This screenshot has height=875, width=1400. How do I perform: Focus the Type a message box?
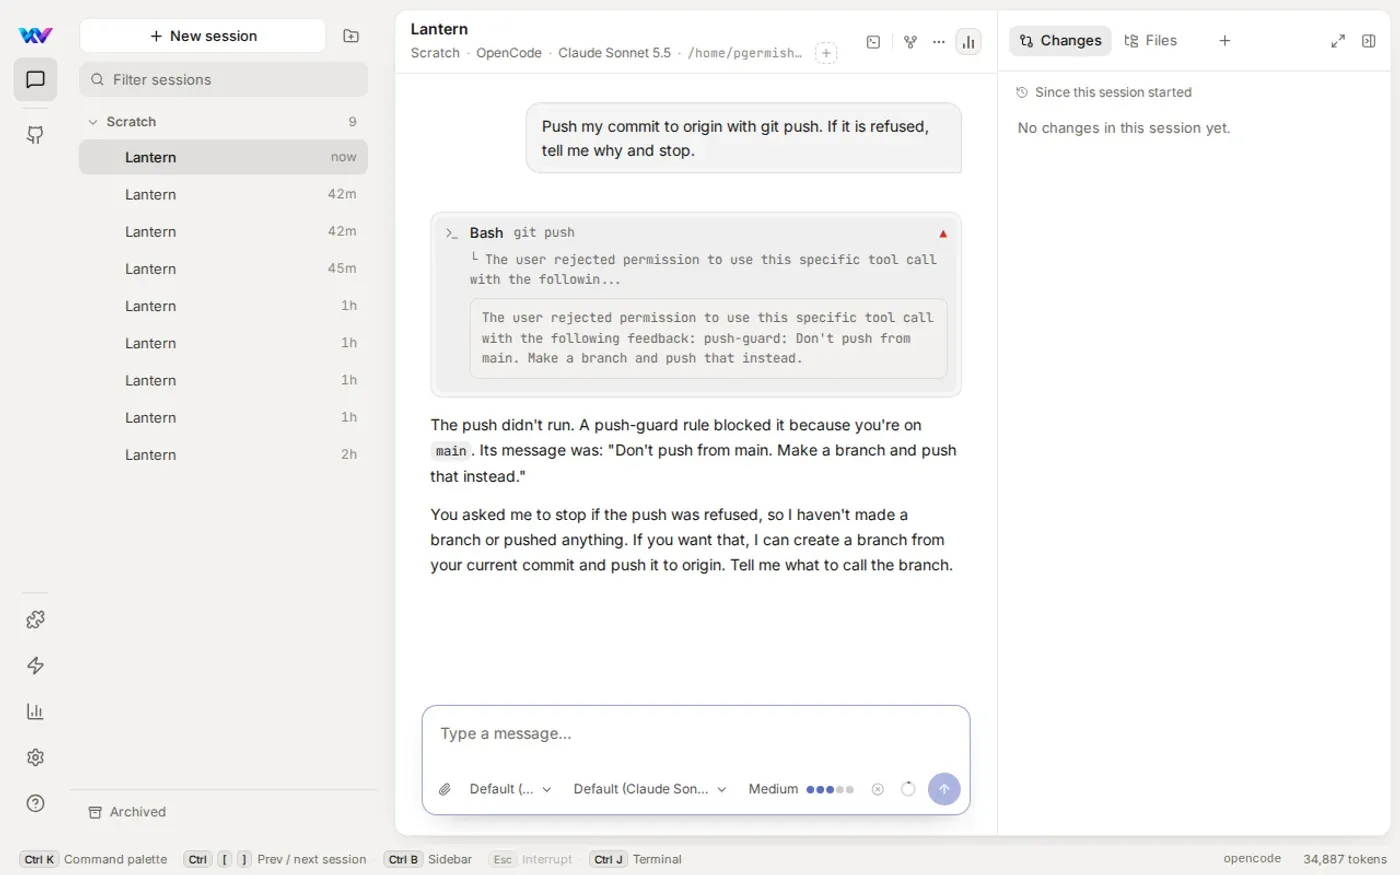(696, 734)
